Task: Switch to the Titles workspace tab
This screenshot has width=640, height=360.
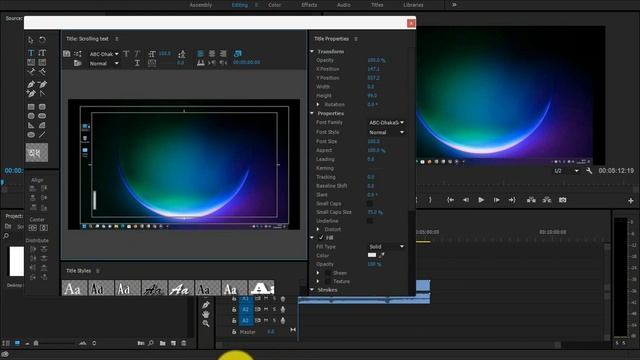Action: [x=377, y=5]
